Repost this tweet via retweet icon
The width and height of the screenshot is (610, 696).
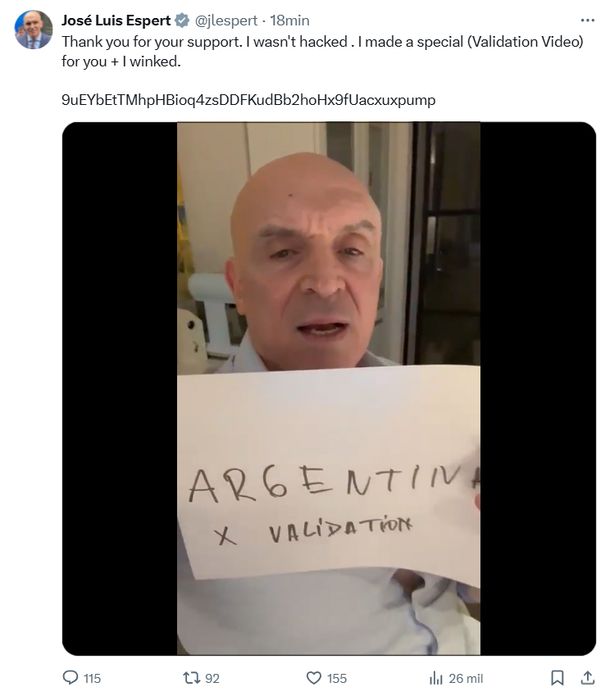point(191,677)
